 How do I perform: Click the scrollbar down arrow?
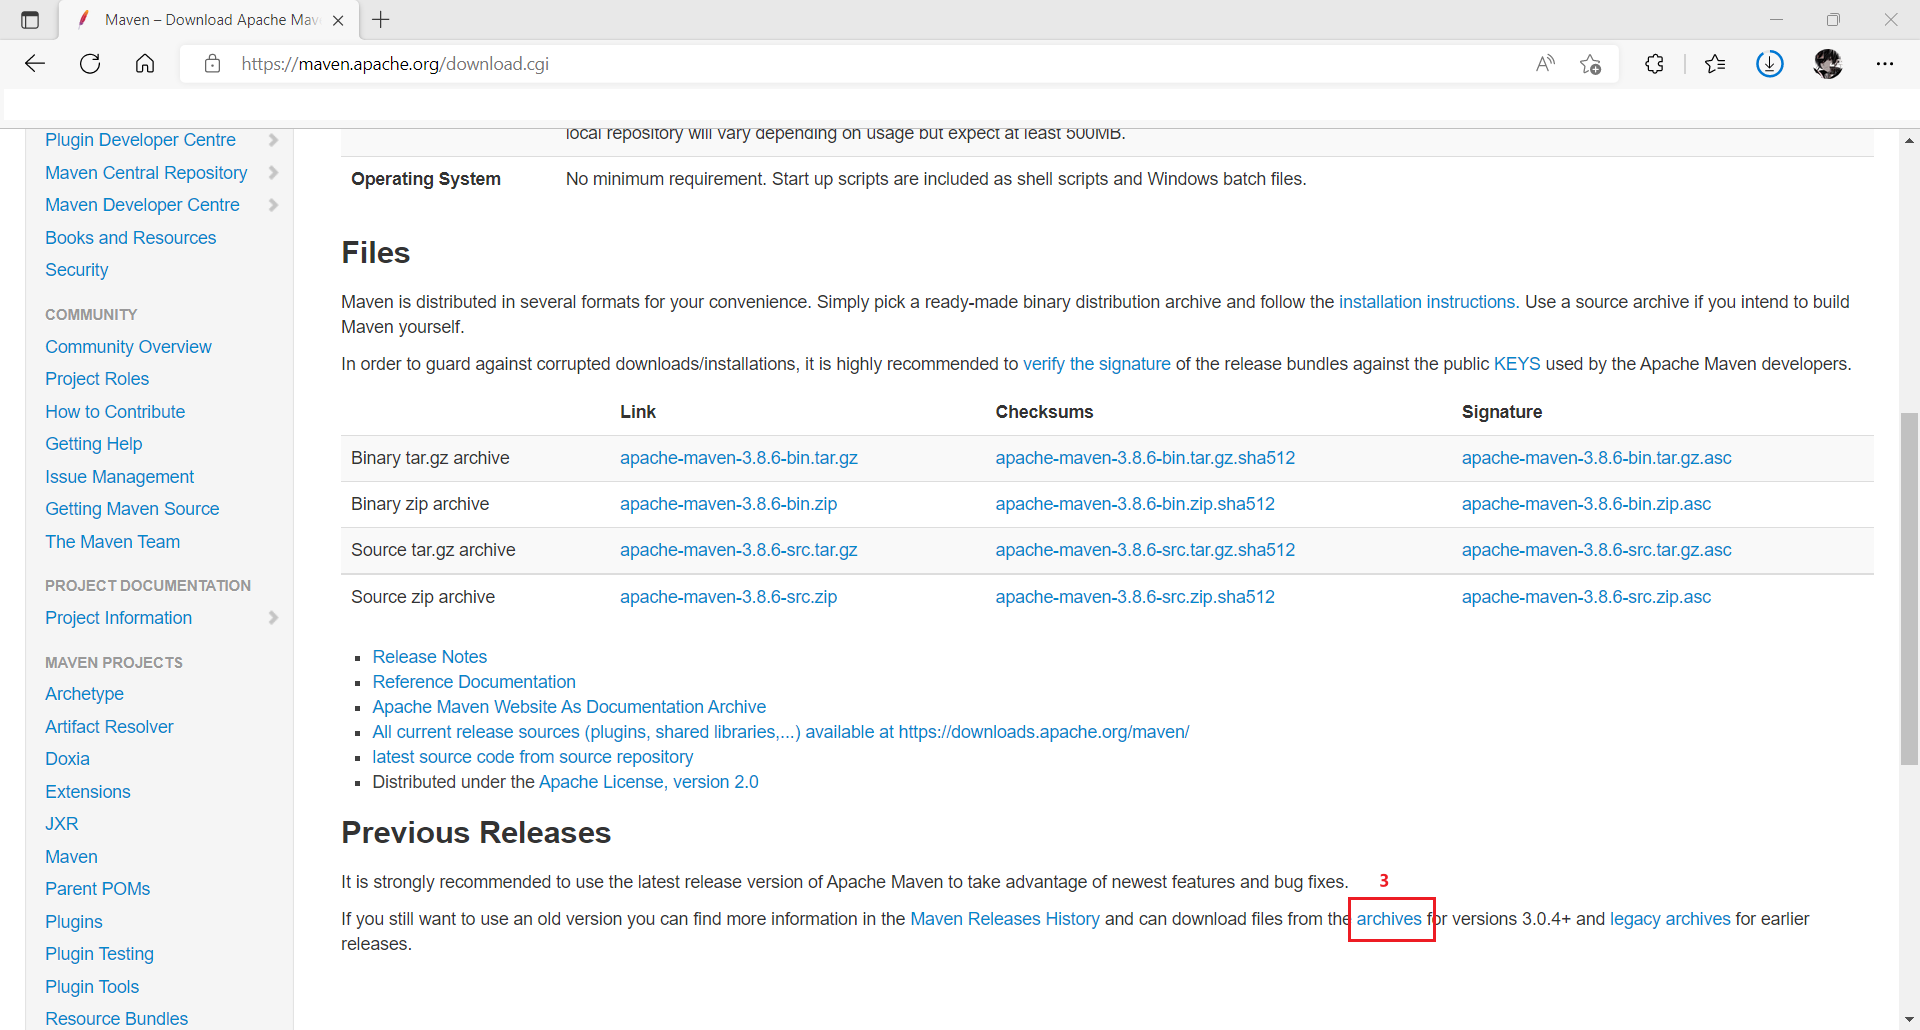[1909, 1019]
